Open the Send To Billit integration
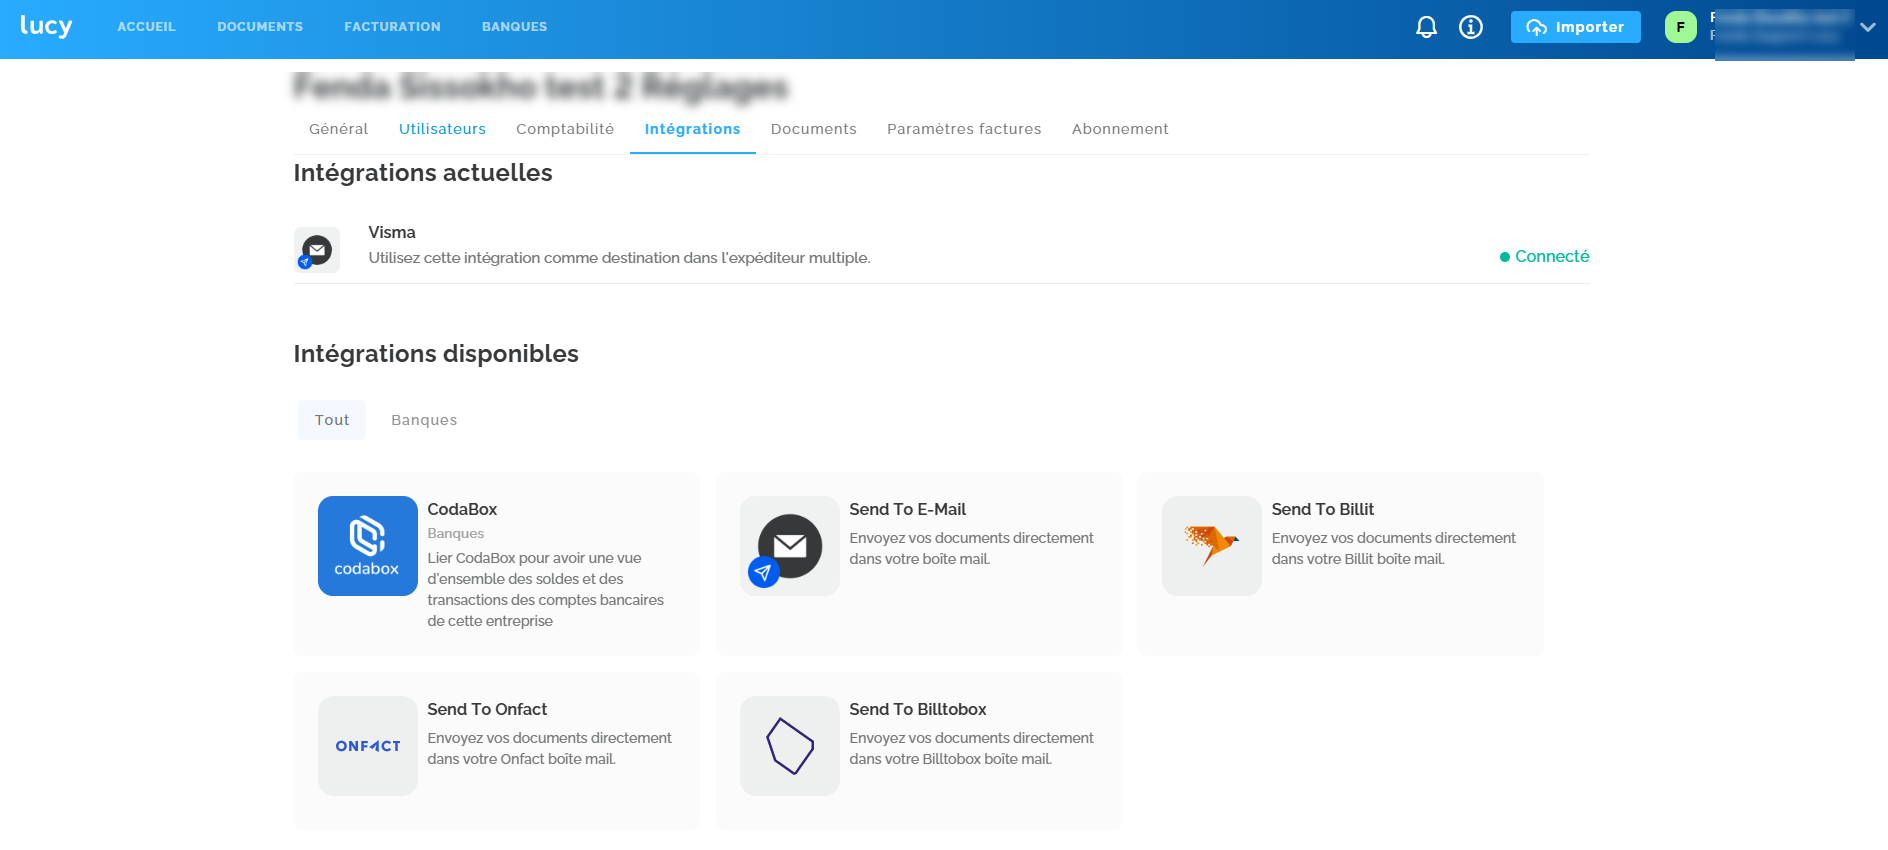This screenshot has width=1888, height=850. pyautogui.click(x=1323, y=509)
